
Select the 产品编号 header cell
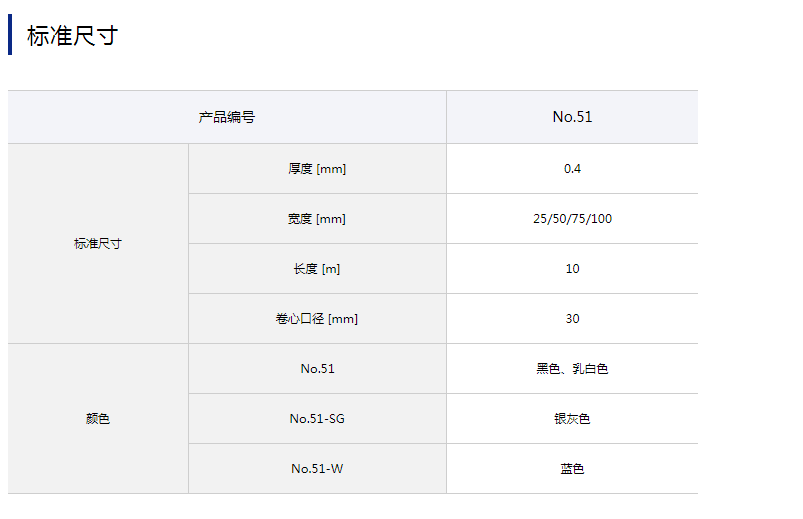point(227,117)
